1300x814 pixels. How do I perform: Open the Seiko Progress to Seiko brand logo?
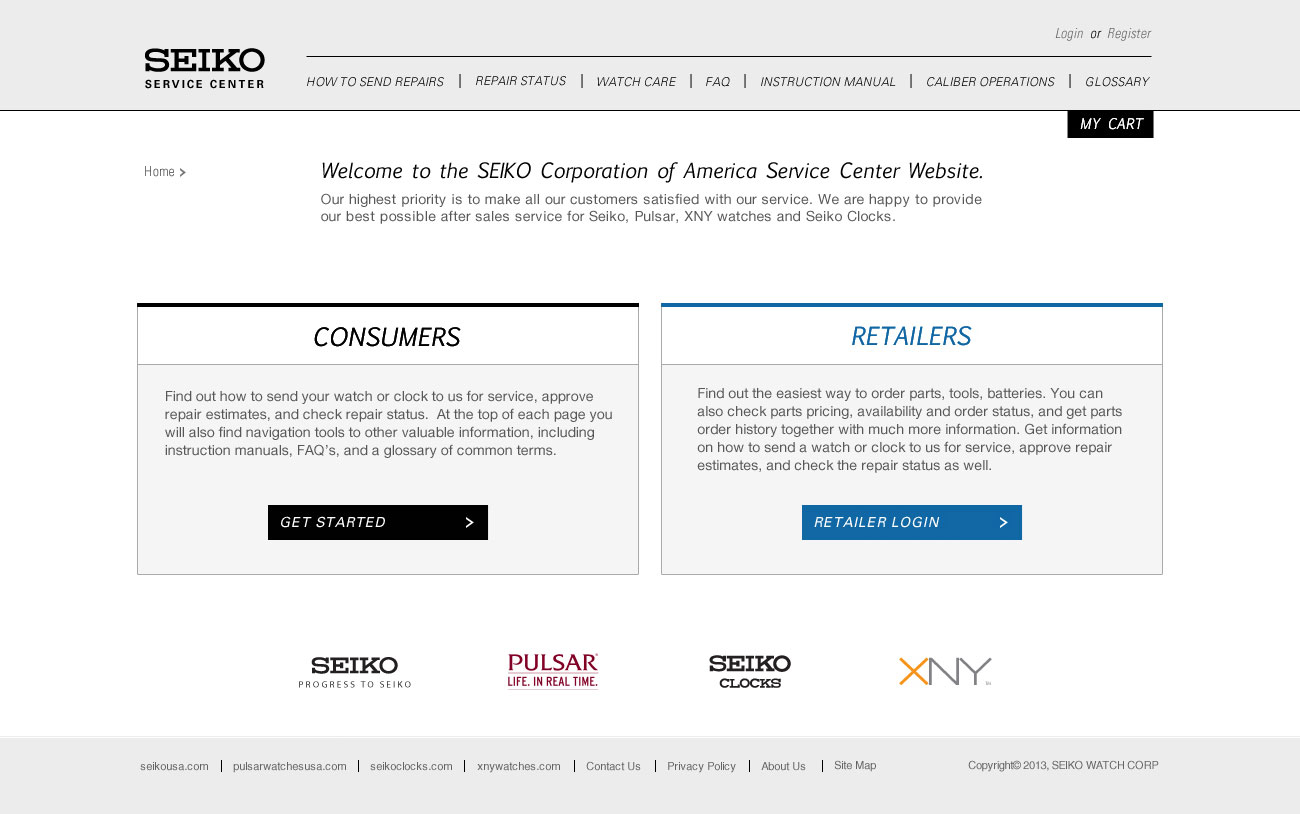pos(355,672)
